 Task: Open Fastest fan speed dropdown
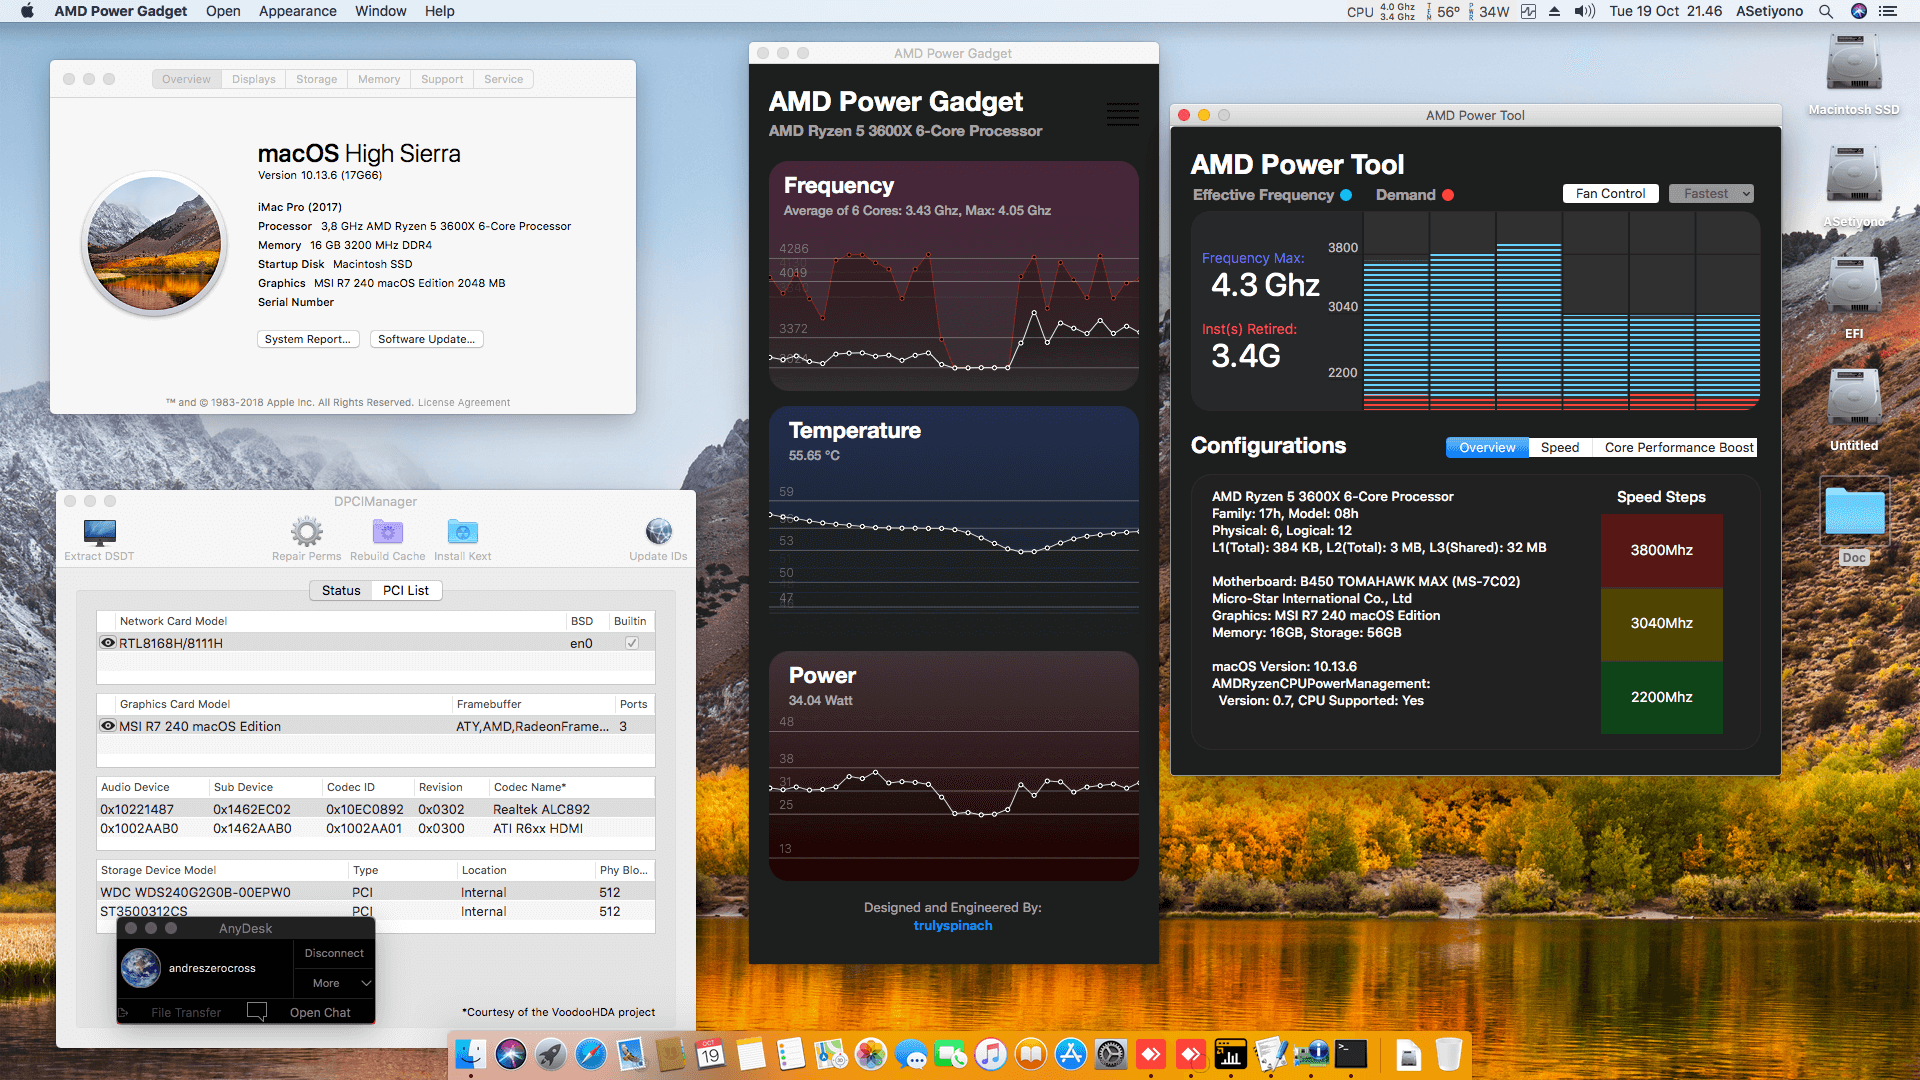coord(1711,194)
